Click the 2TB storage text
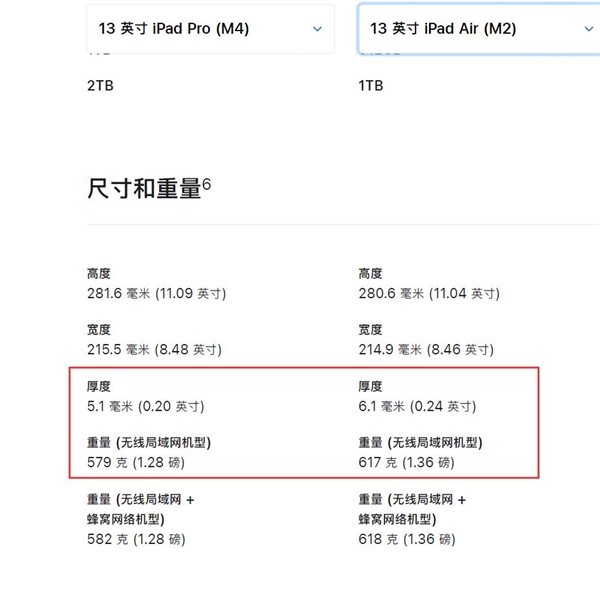Image resolution: width=600 pixels, height=598 pixels. coord(101,86)
